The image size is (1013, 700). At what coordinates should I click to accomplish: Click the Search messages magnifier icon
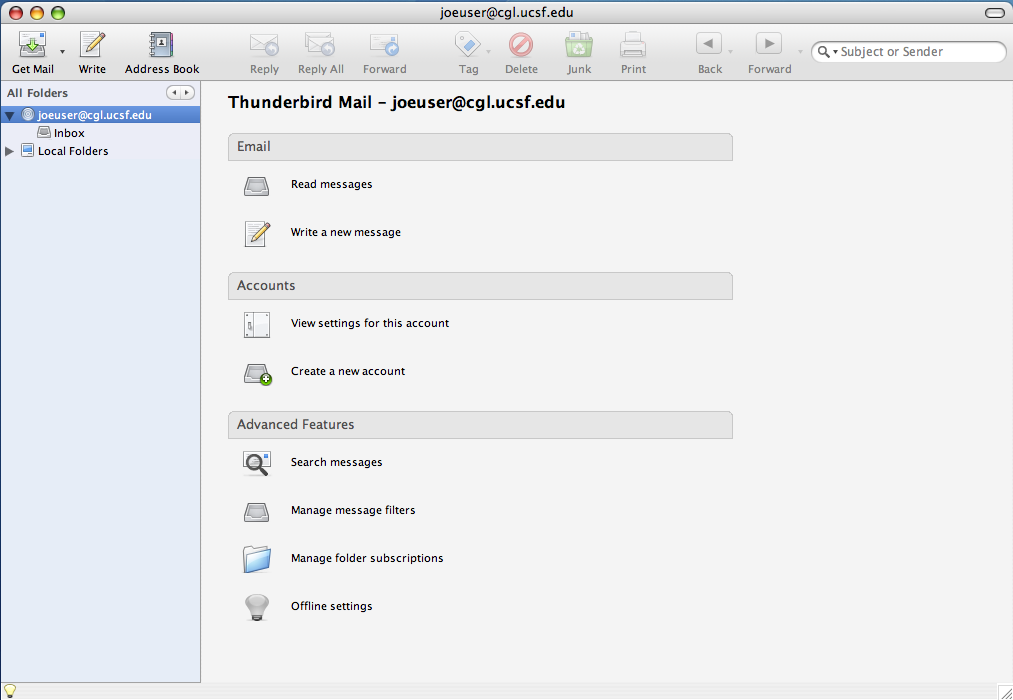(257, 464)
